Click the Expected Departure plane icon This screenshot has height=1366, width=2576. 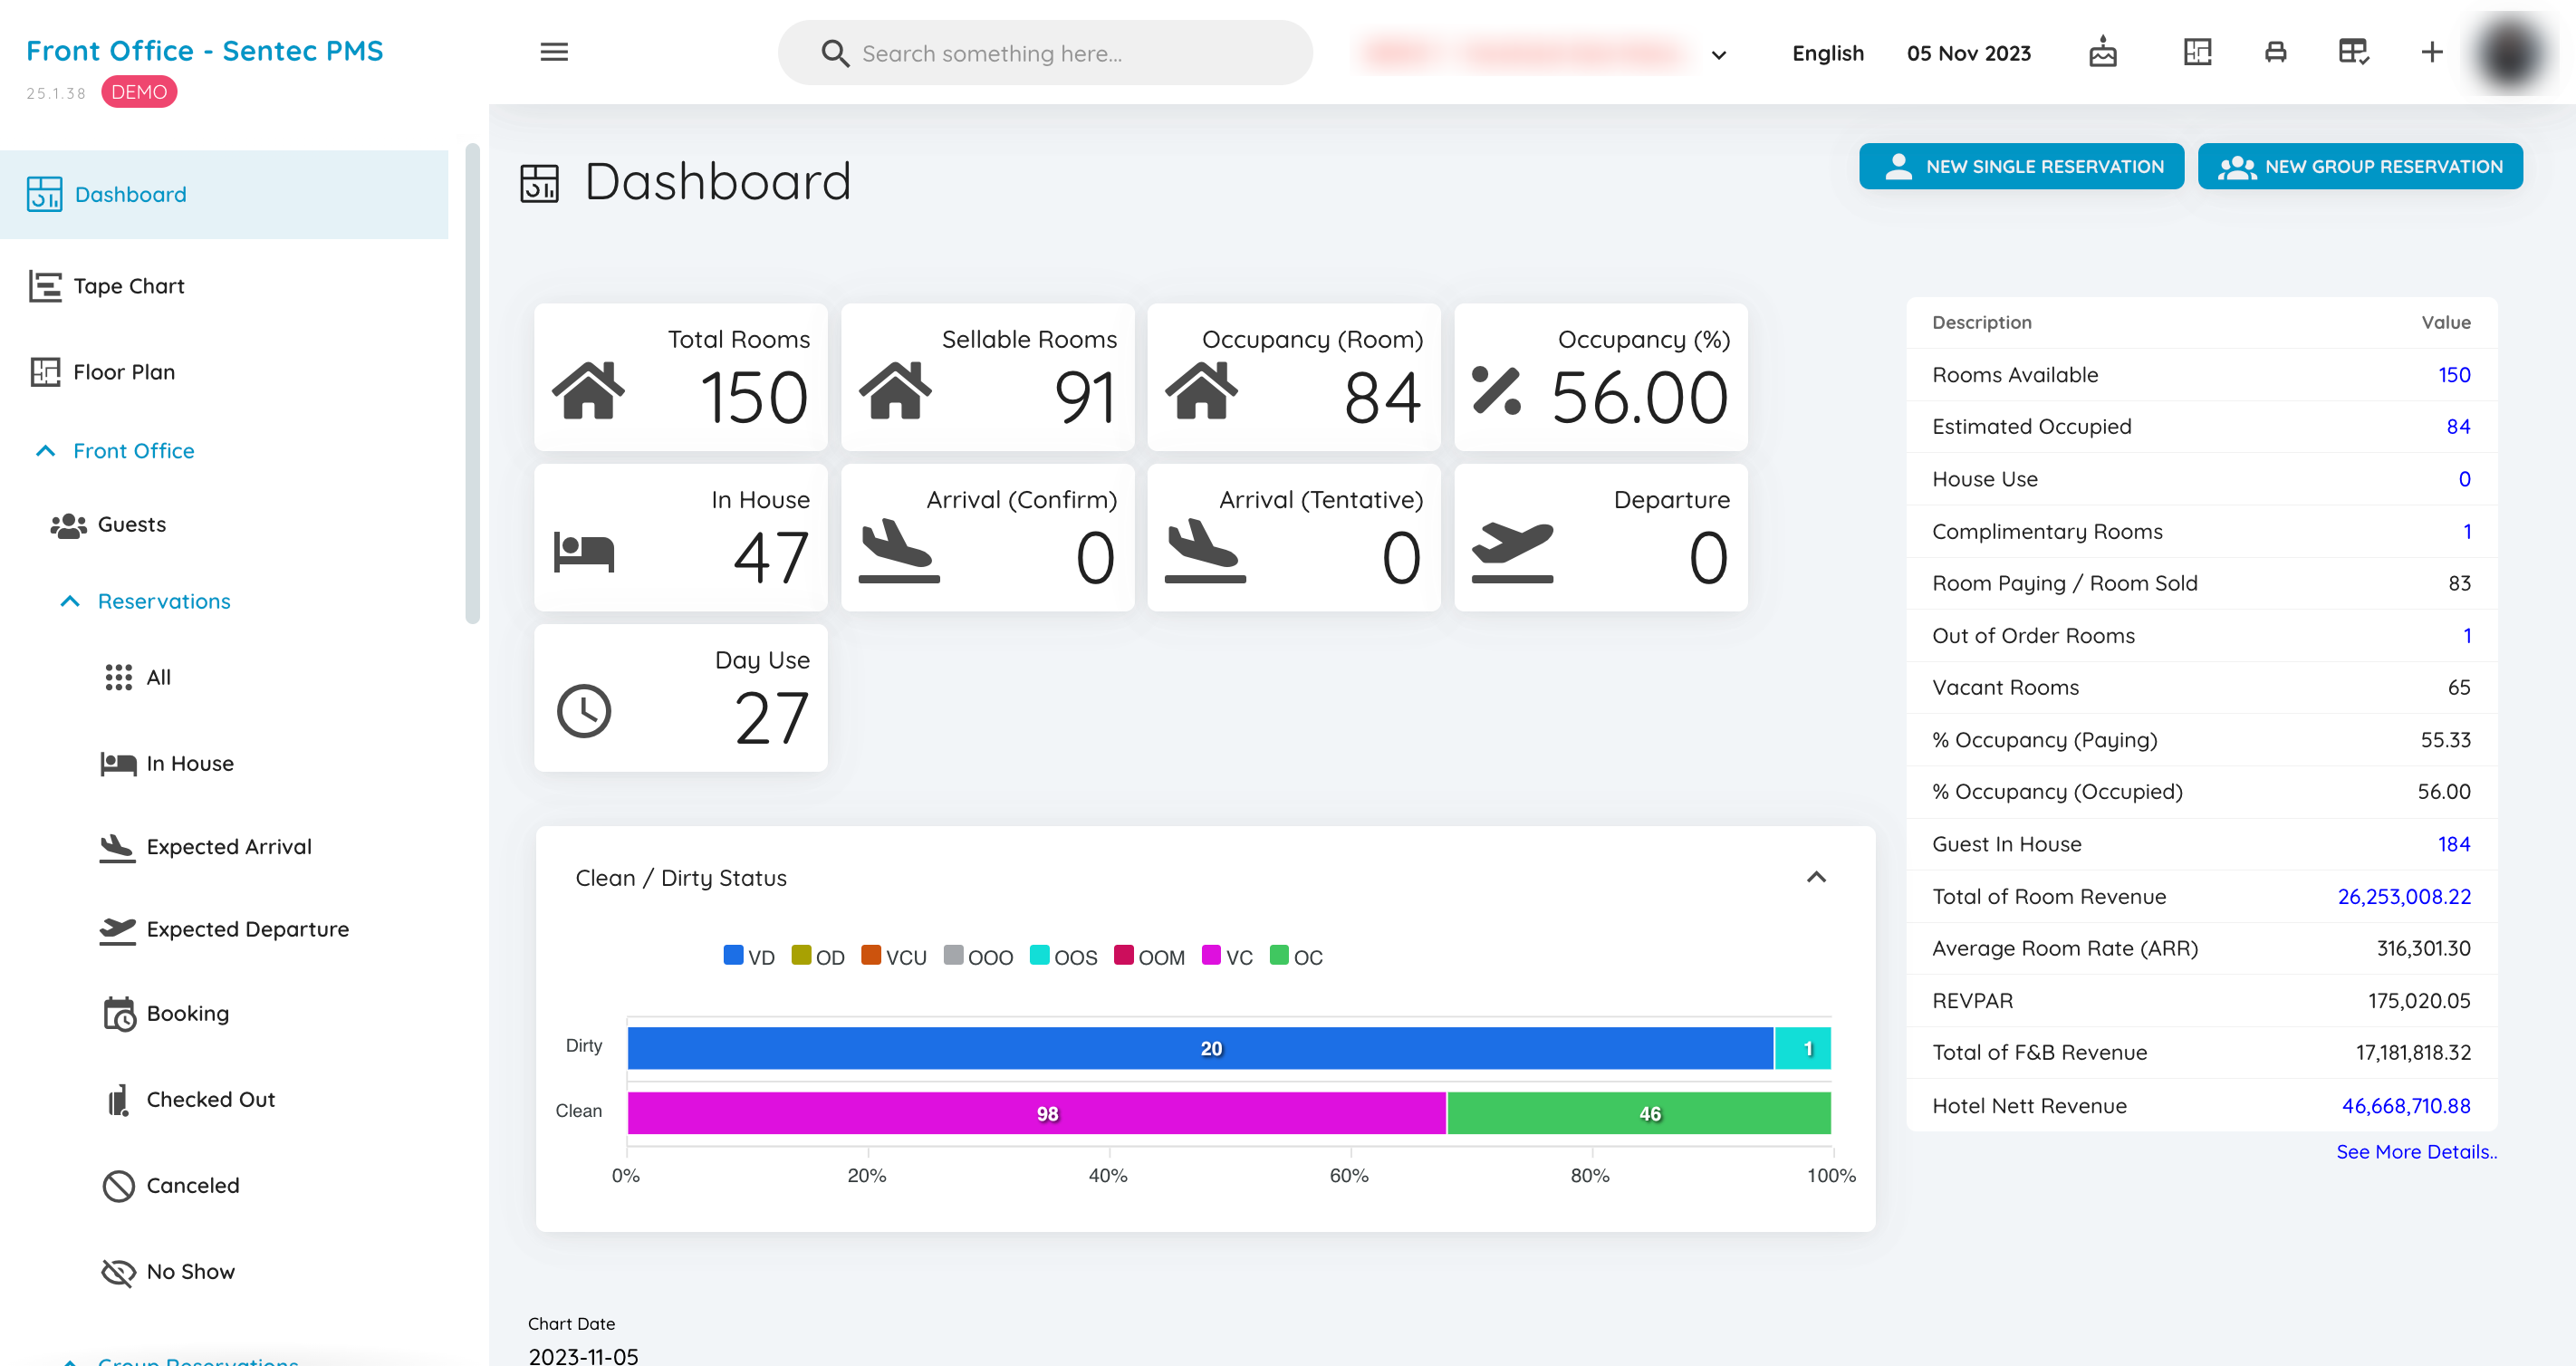[117, 930]
